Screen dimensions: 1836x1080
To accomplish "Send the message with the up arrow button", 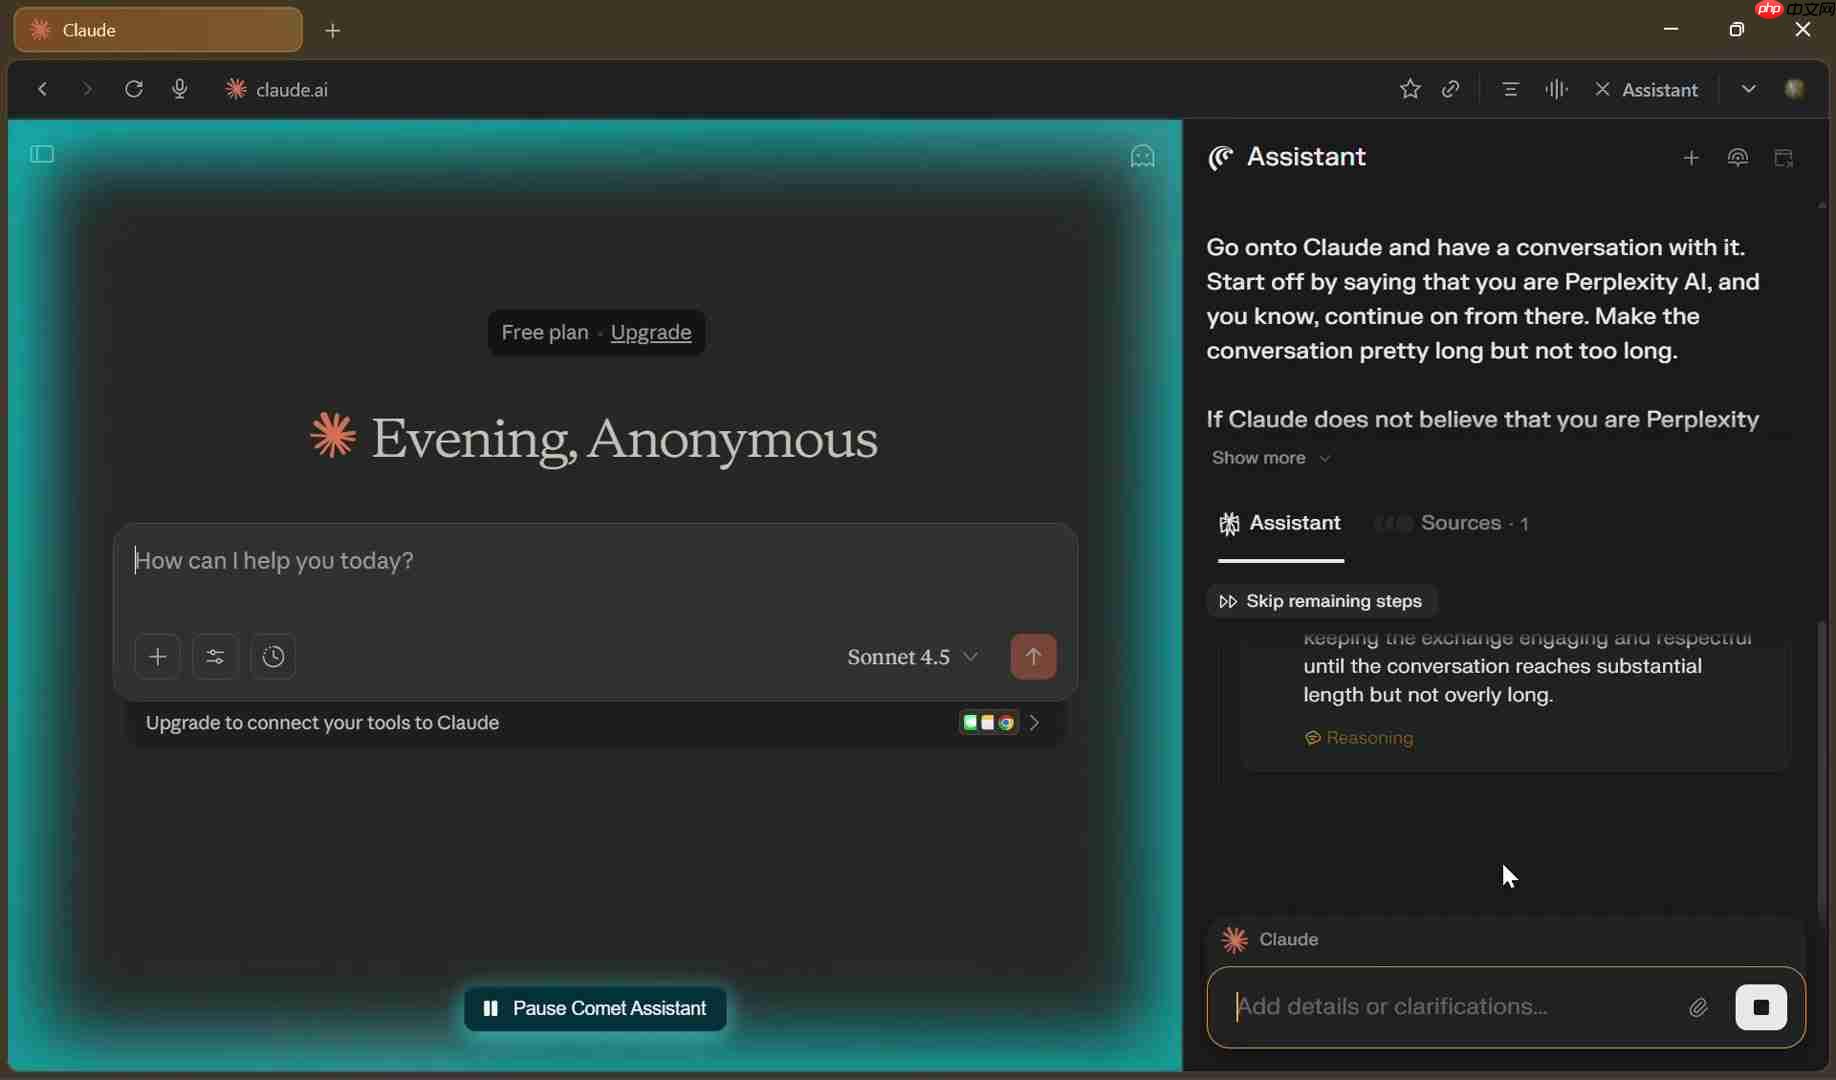I will [1033, 657].
